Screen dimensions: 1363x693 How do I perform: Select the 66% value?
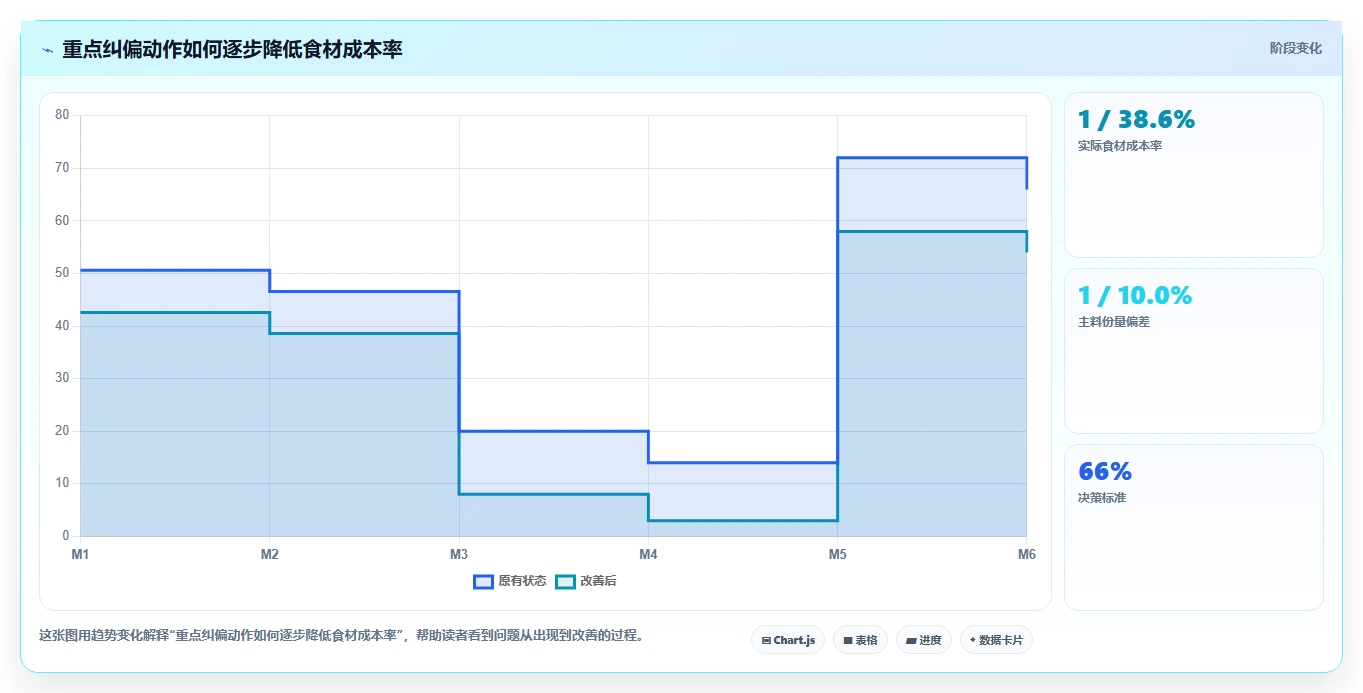coord(1105,472)
